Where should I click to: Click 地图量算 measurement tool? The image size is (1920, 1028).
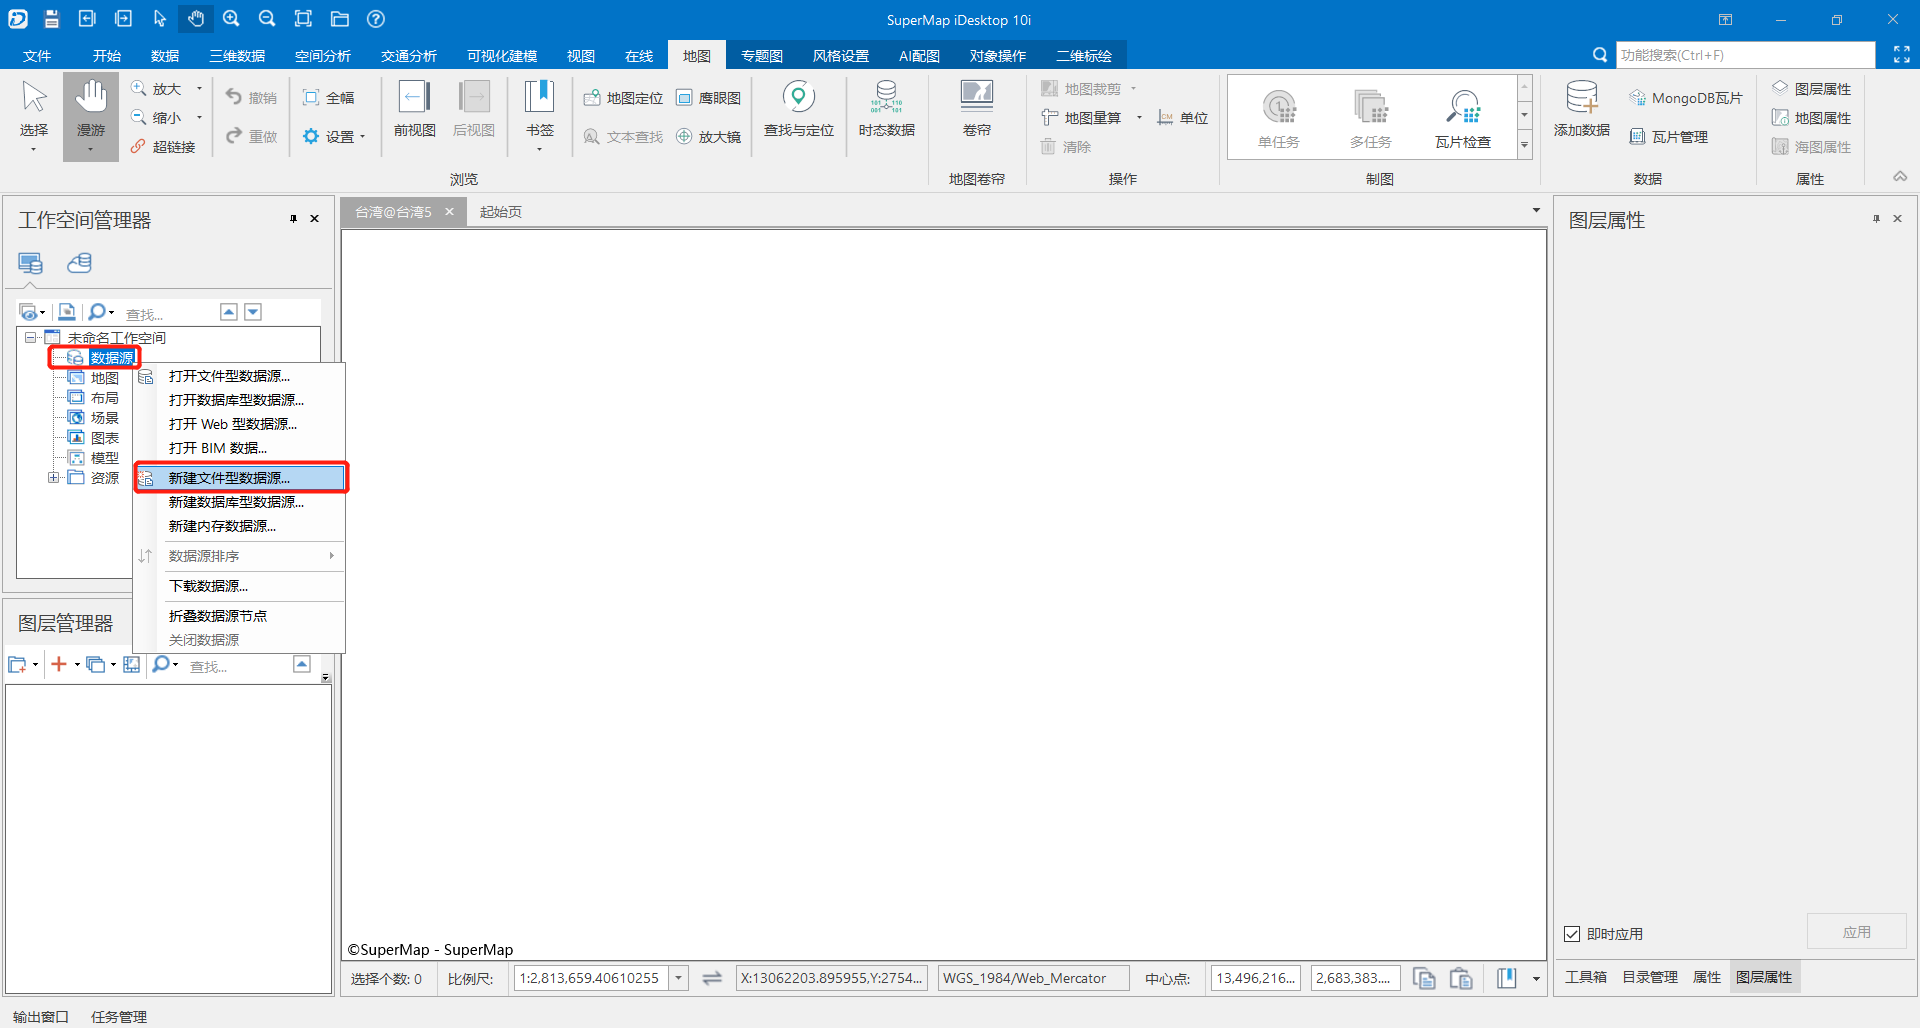tap(1083, 118)
